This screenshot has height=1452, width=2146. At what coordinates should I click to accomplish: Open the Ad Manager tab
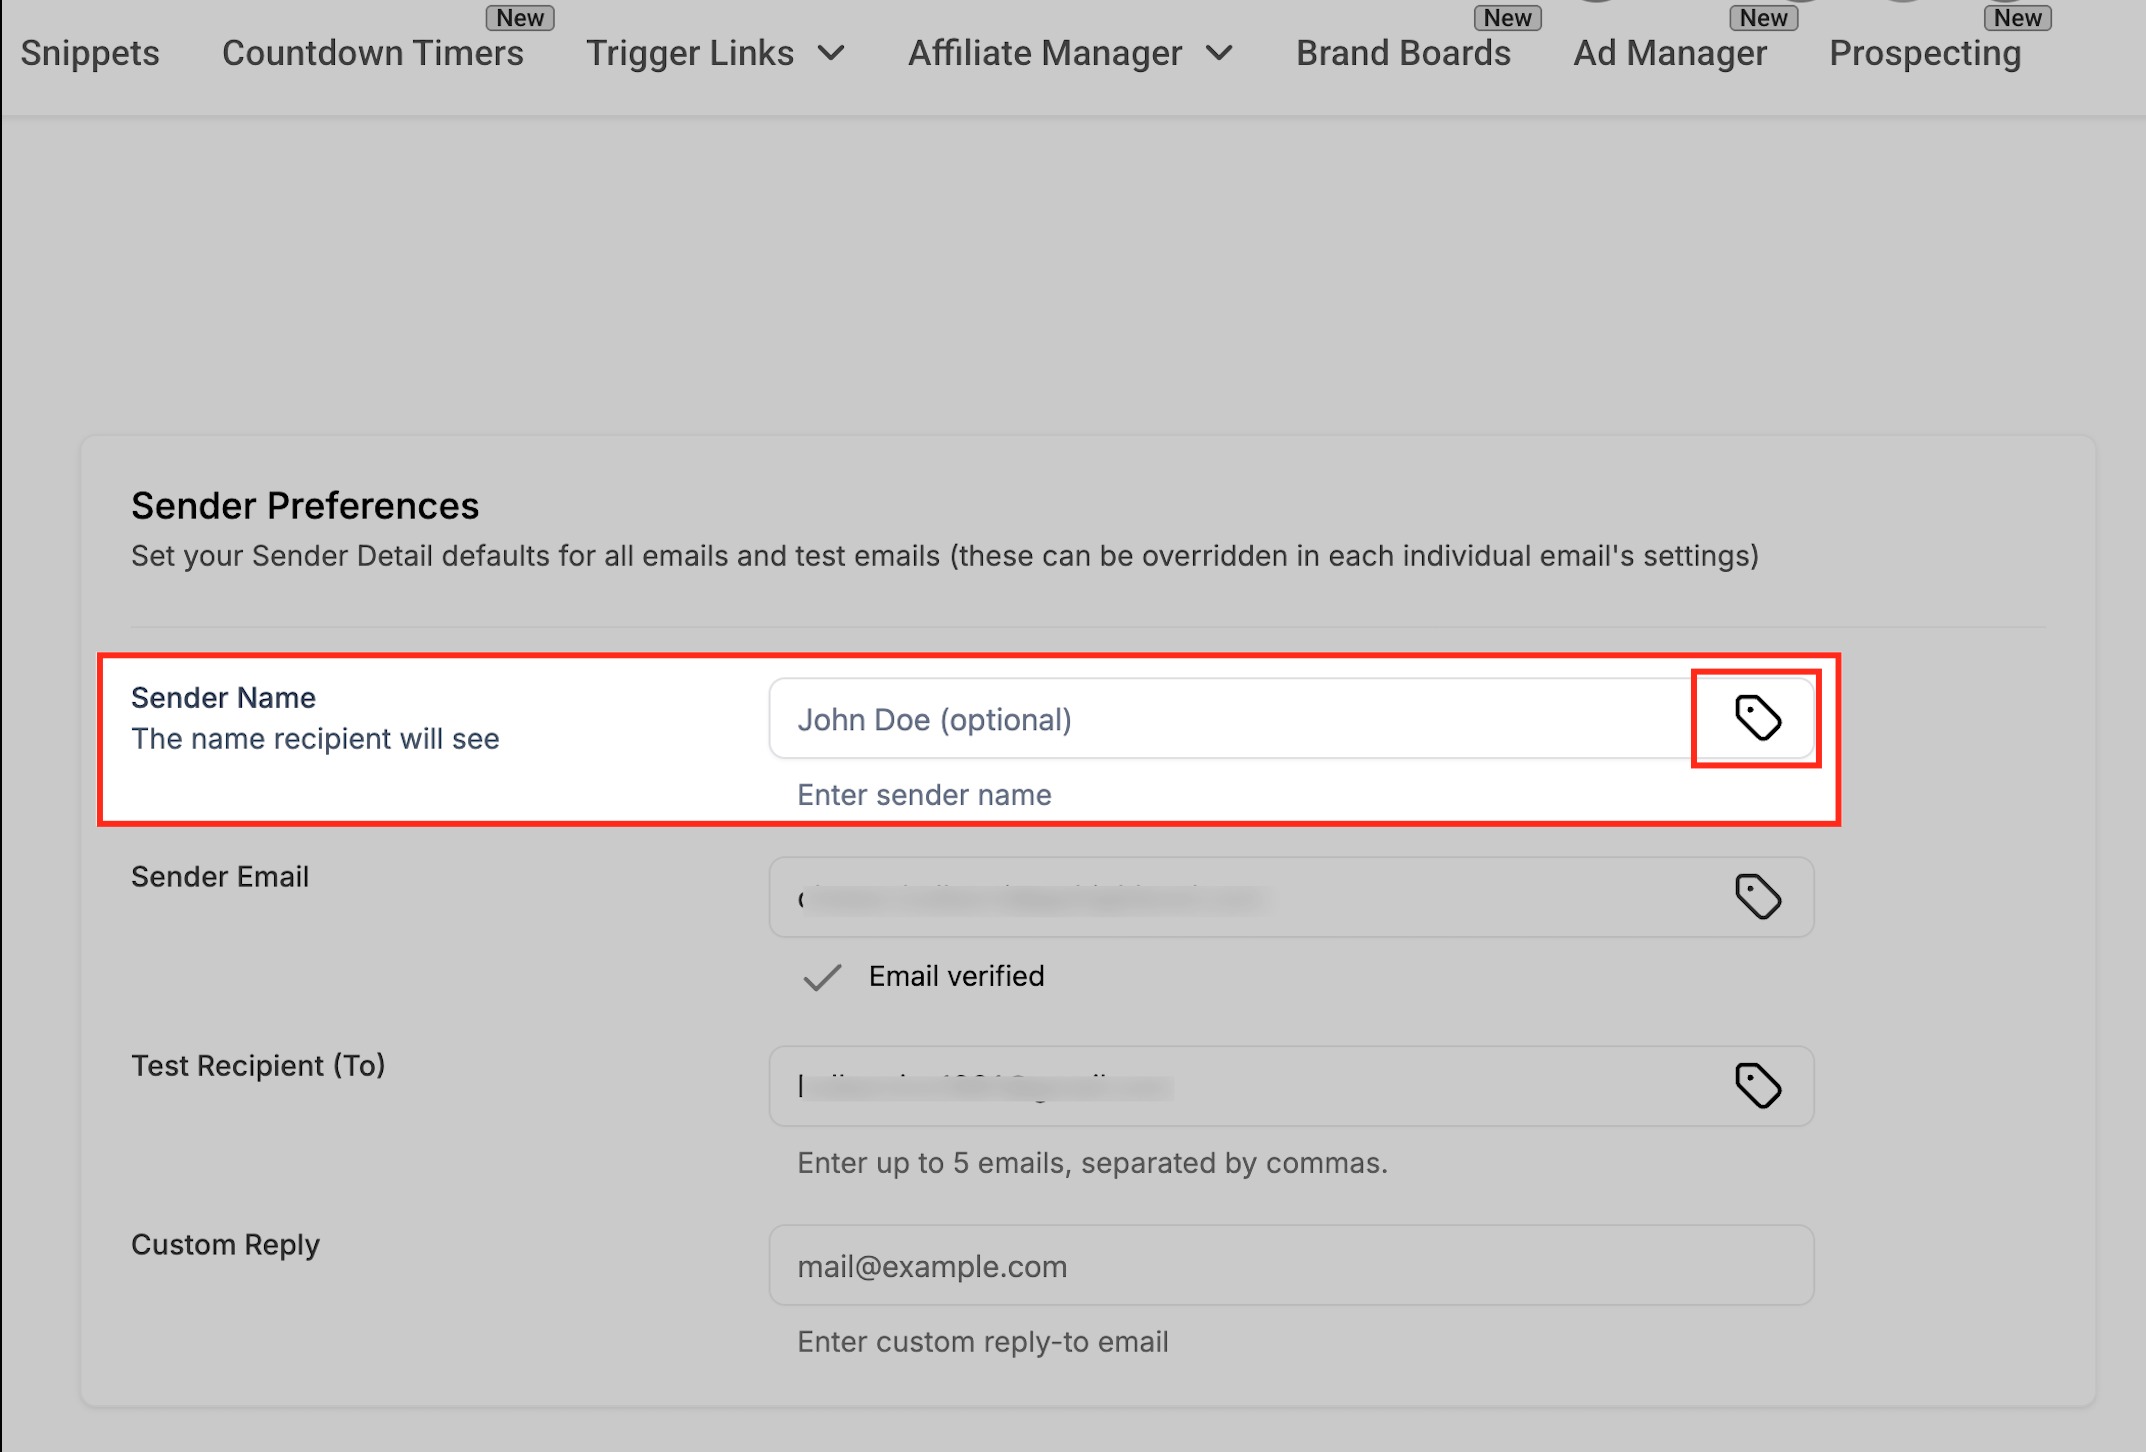coord(1670,53)
